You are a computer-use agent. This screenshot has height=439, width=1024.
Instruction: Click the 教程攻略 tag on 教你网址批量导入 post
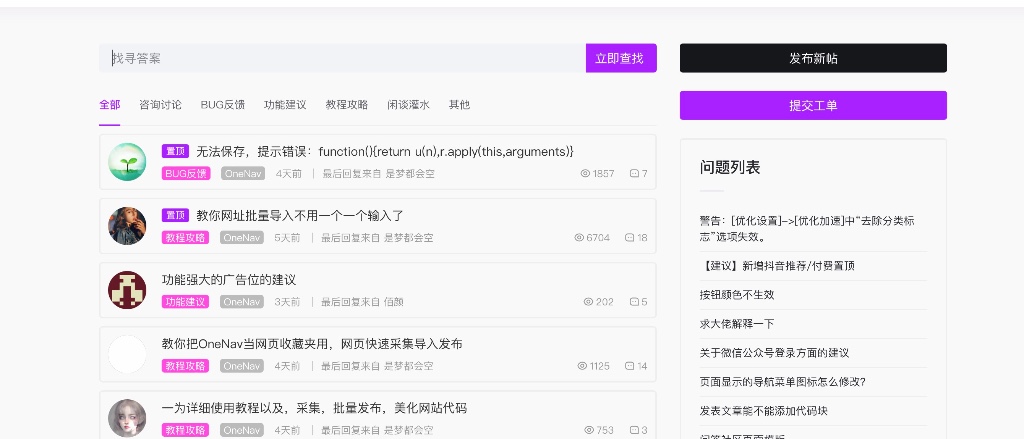pyautogui.click(x=185, y=237)
